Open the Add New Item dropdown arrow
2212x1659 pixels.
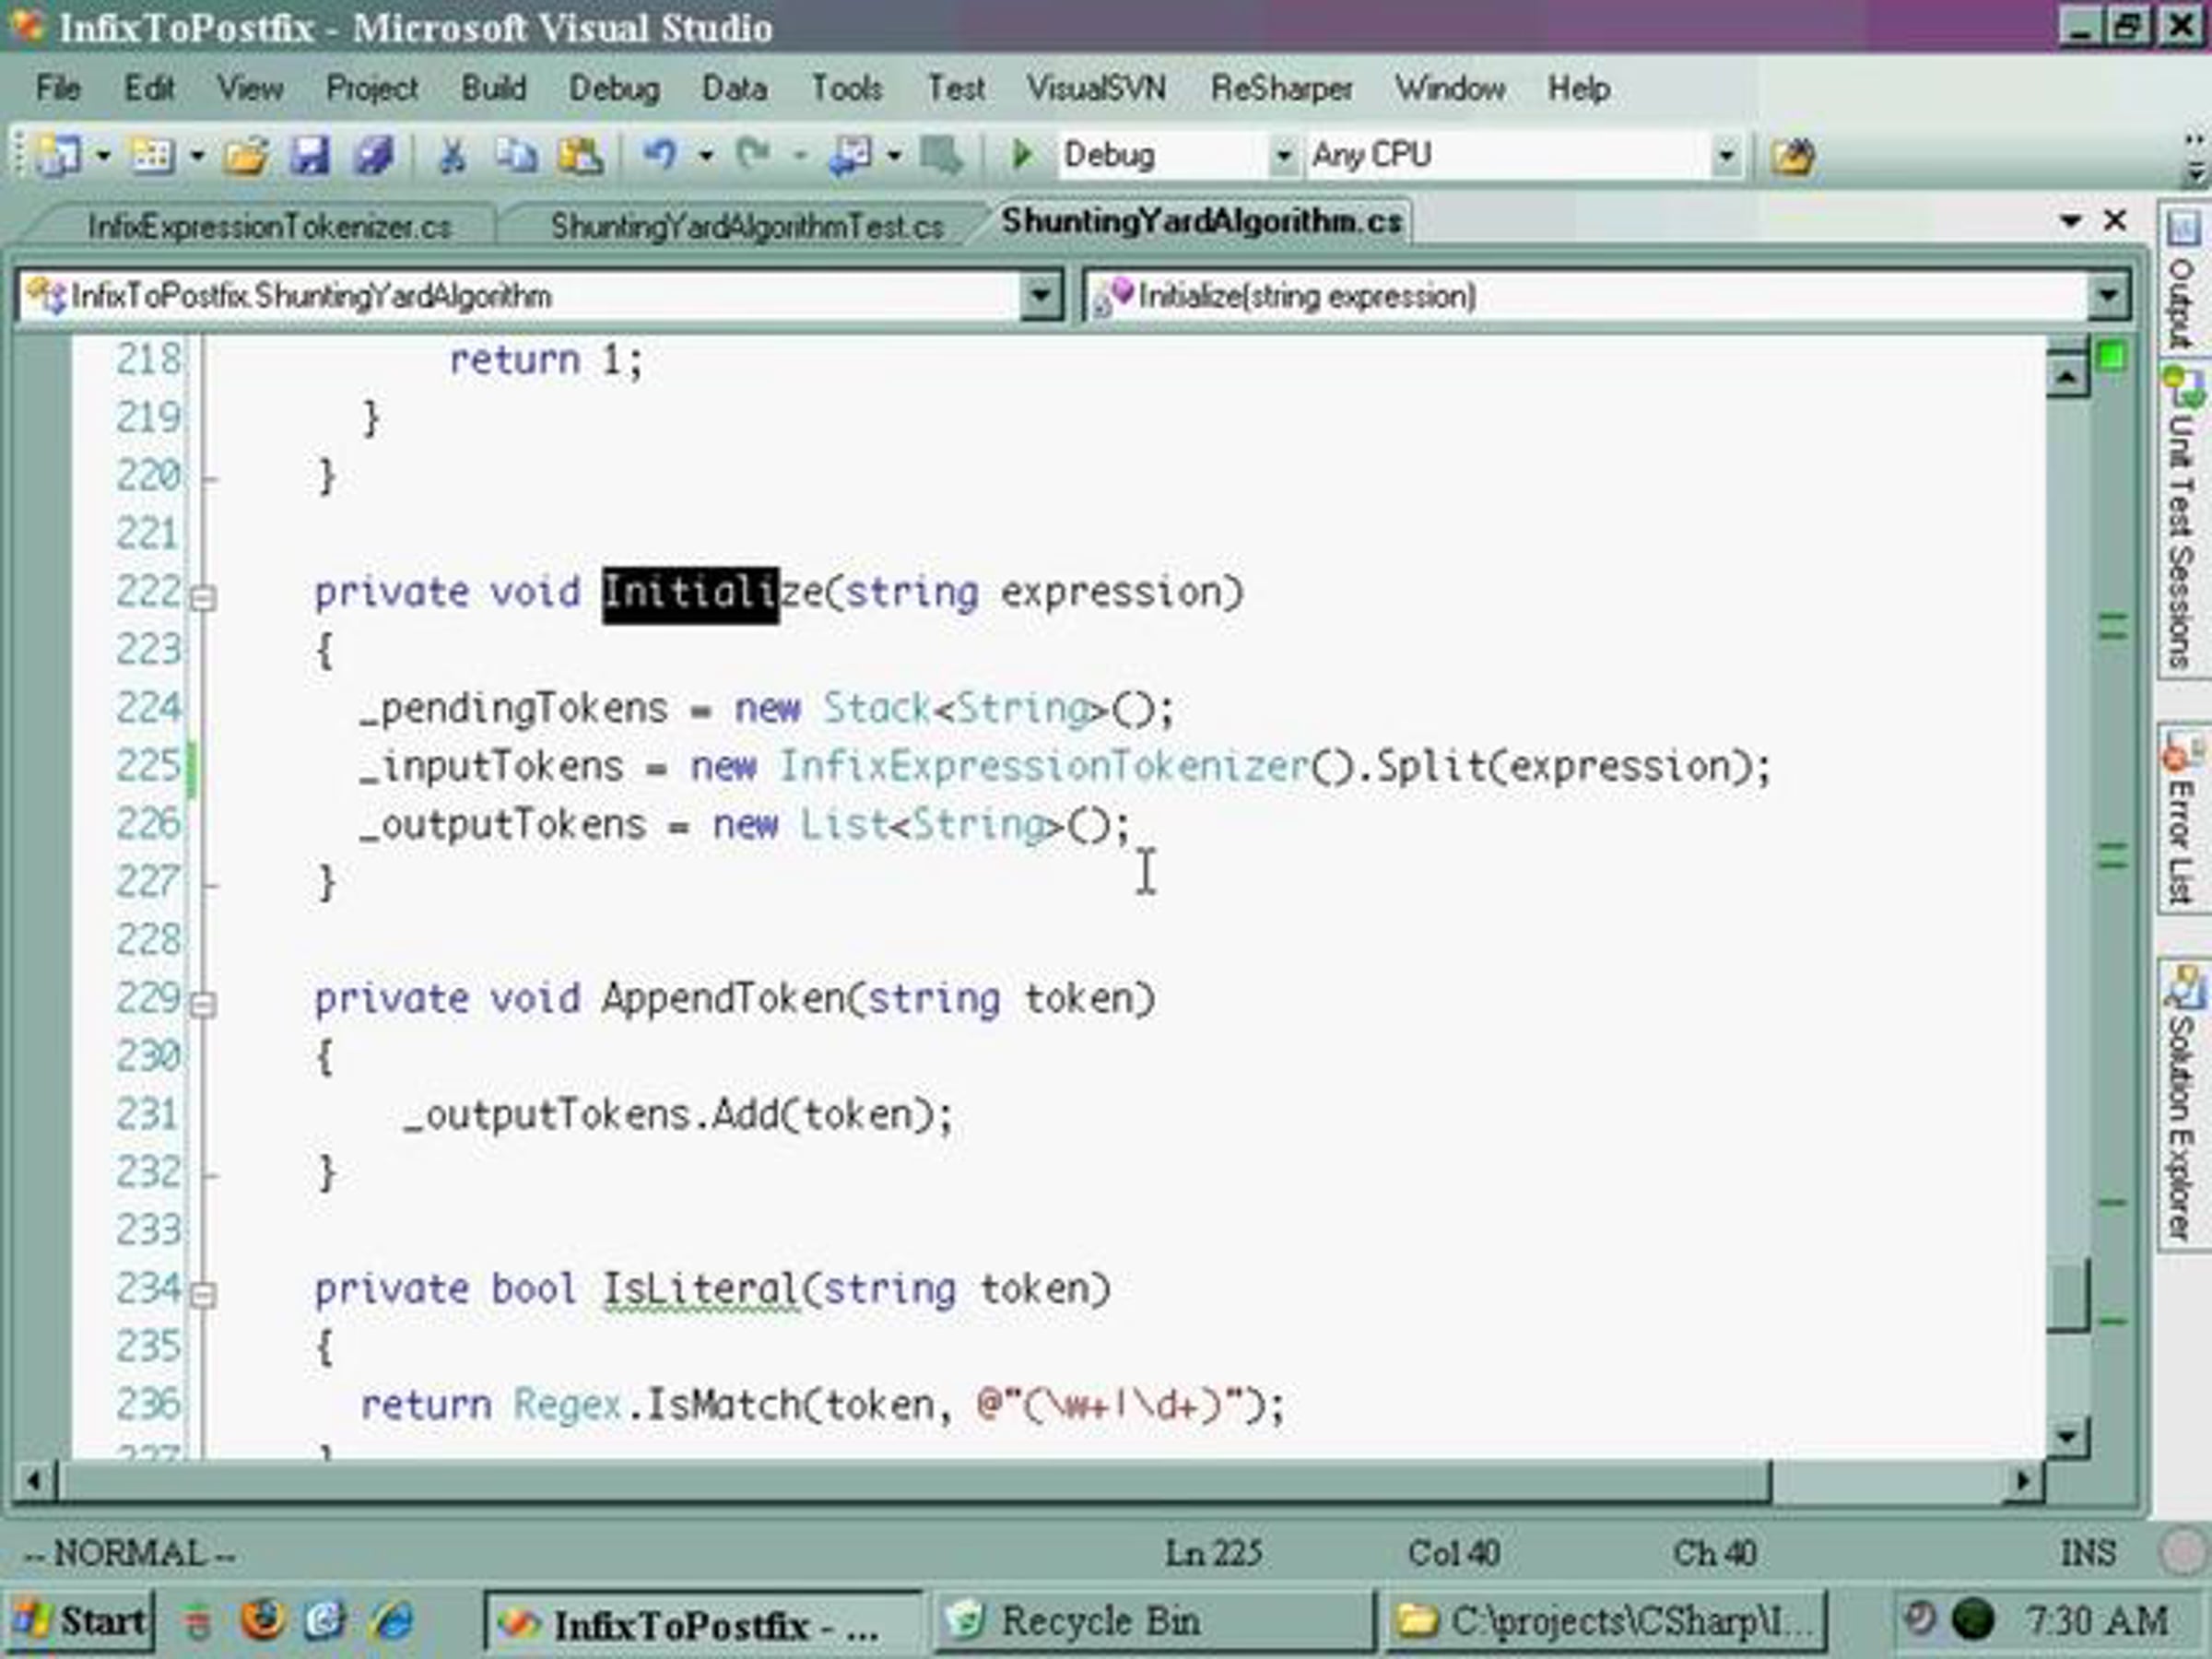point(197,156)
